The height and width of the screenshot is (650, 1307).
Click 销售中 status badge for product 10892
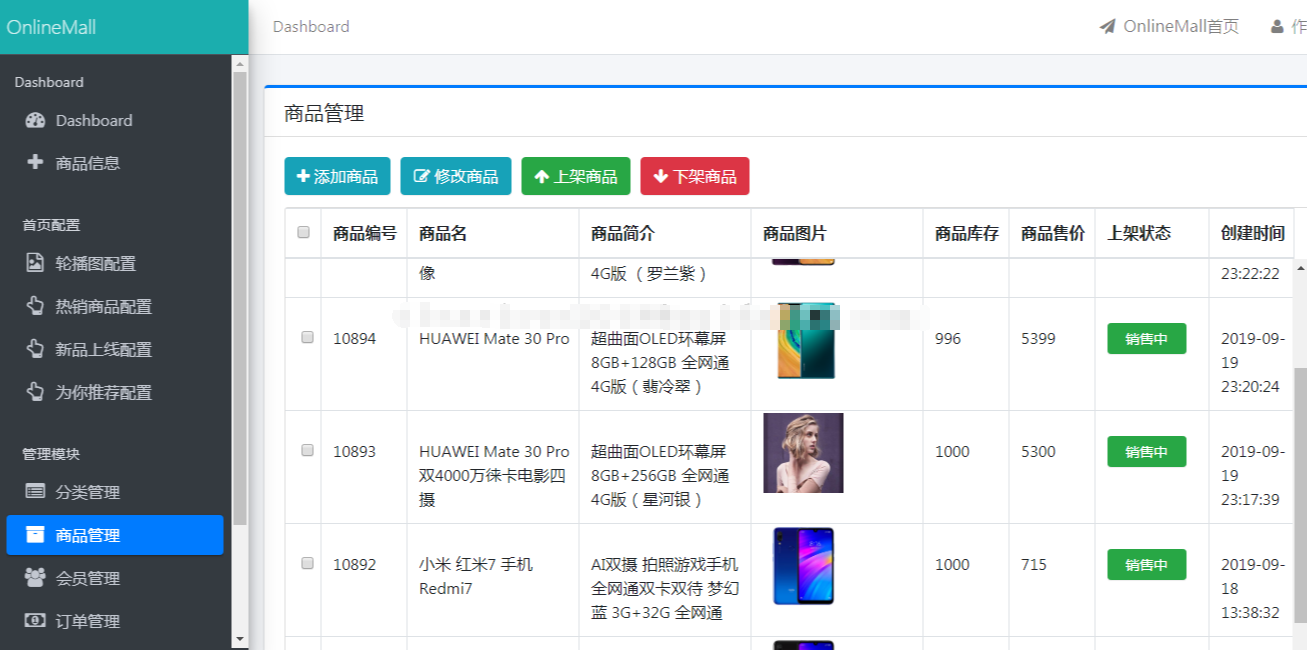[x=1146, y=564]
